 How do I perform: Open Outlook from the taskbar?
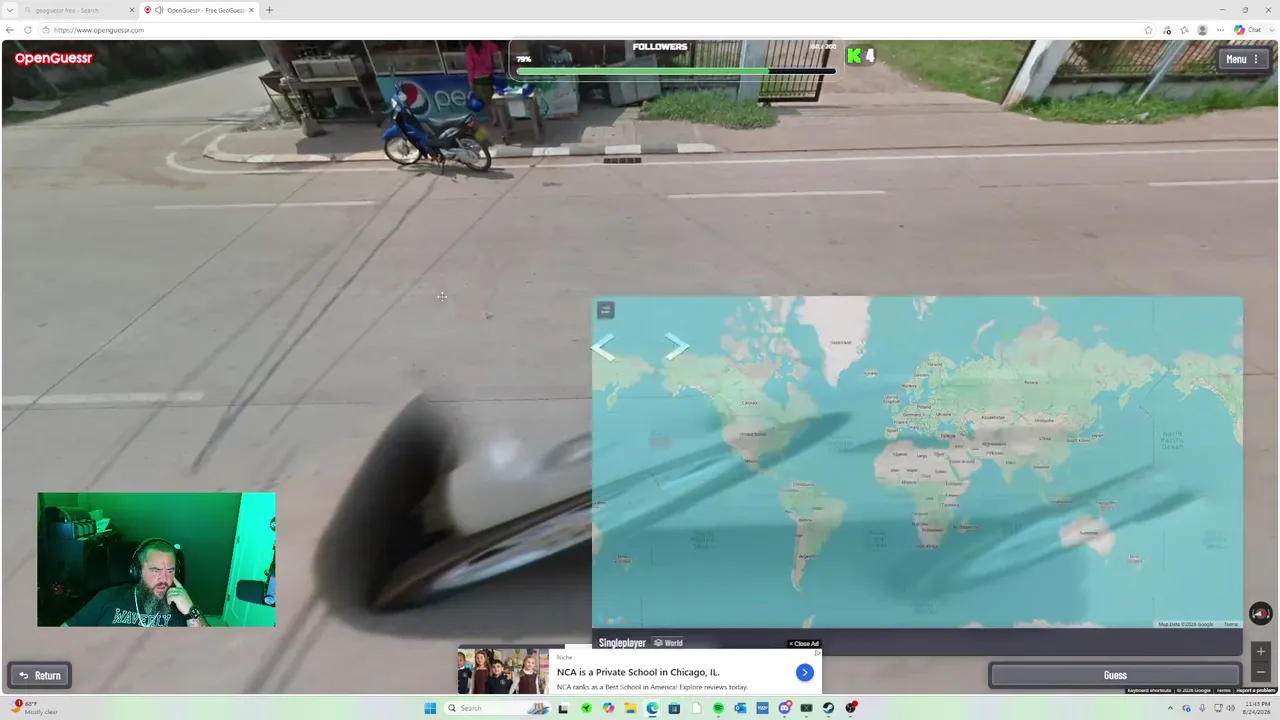(x=740, y=708)
